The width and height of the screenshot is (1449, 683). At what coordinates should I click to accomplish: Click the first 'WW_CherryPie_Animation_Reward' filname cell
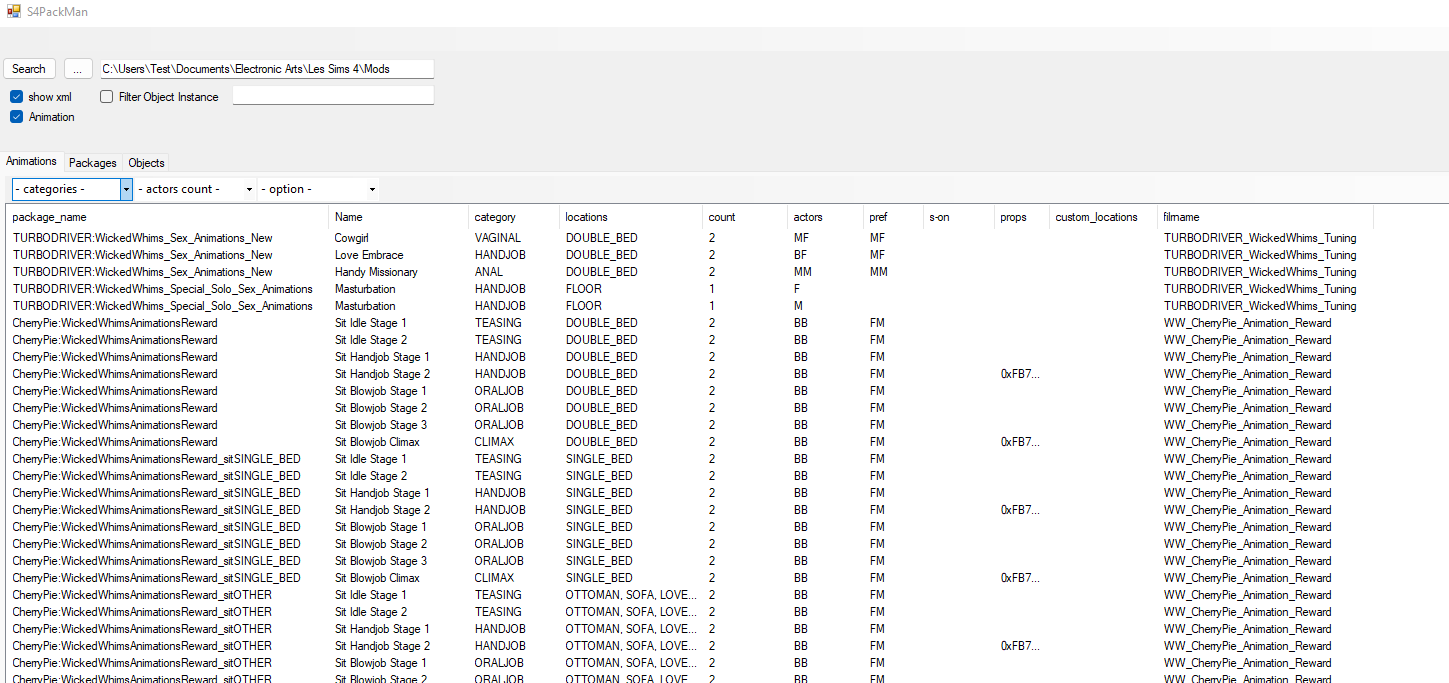pyautogui.click(x=1248, y=323)
